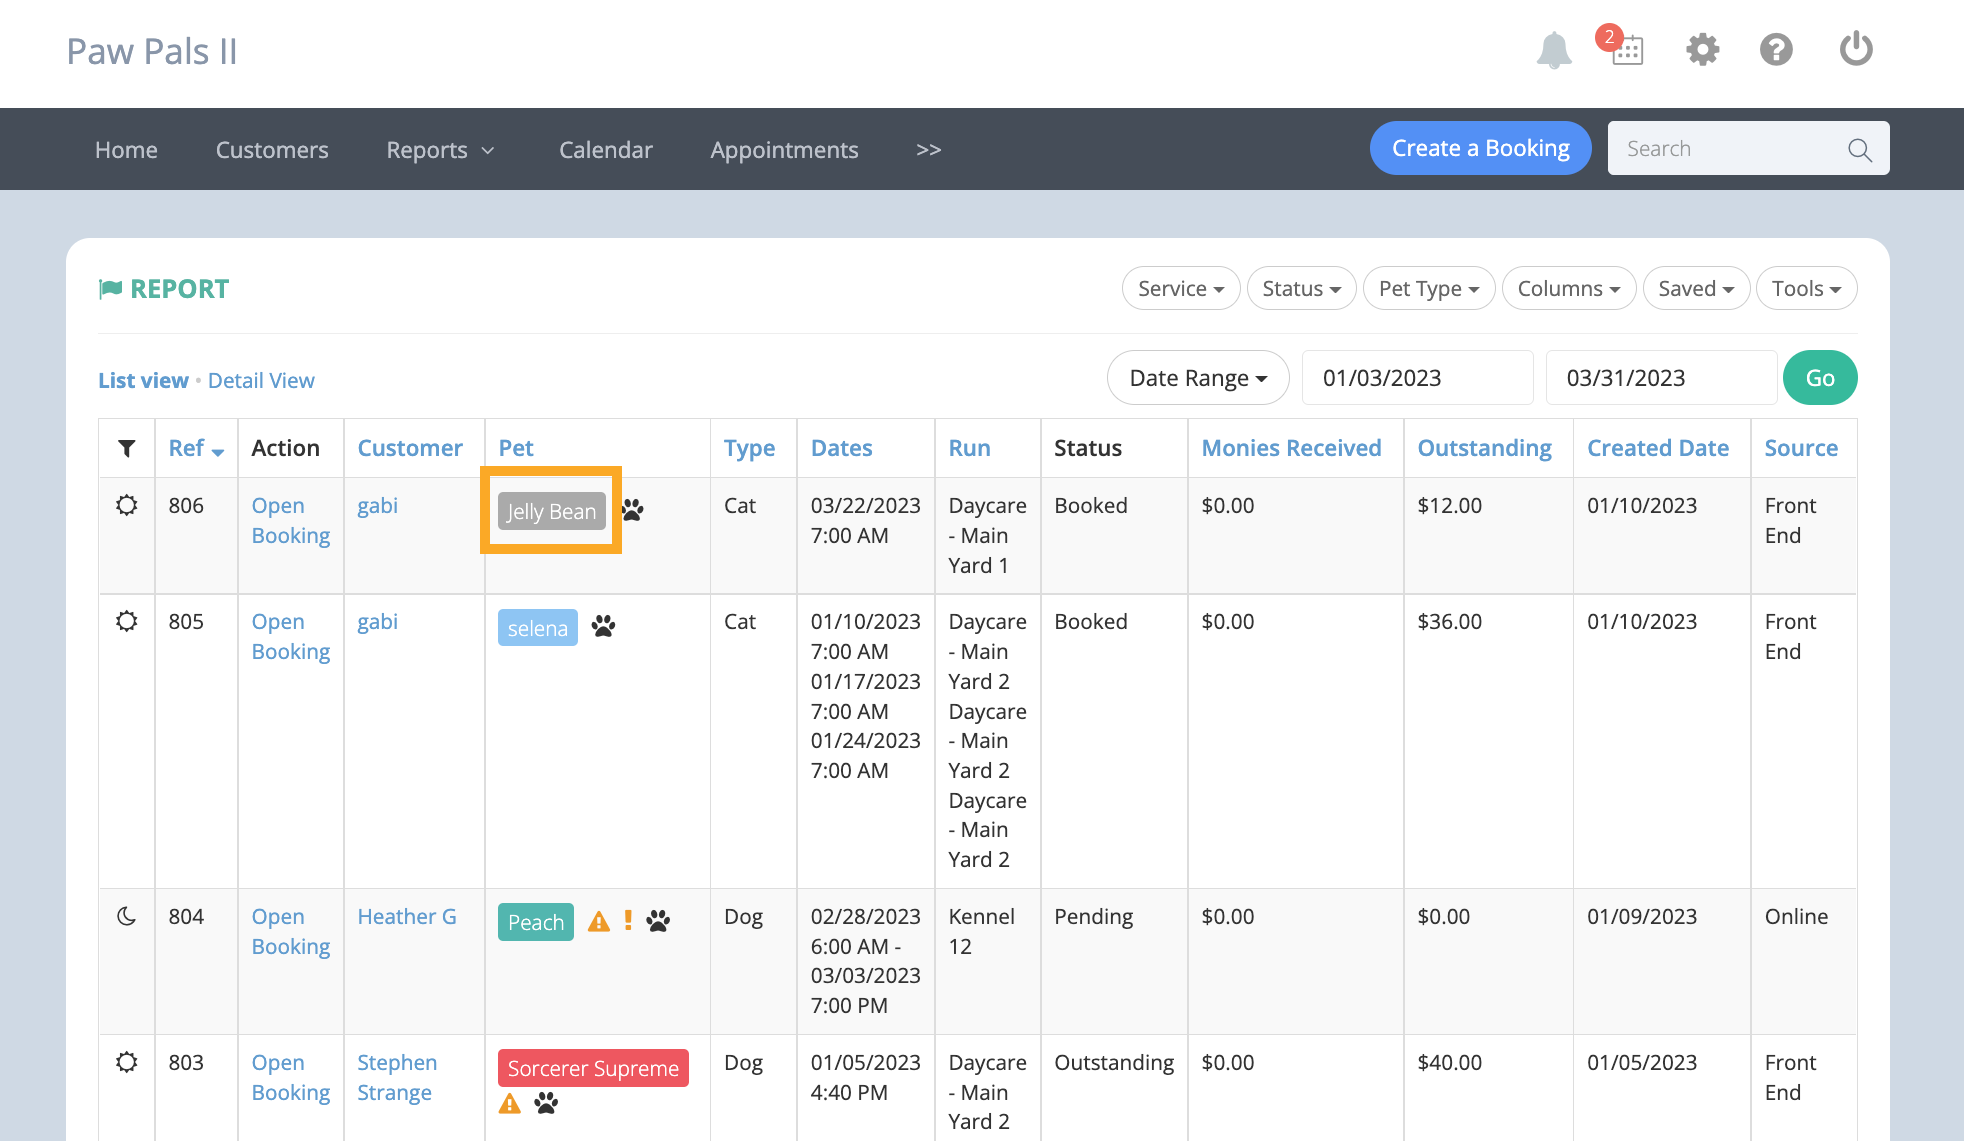Click the paw icon next to Peach
Screen dimensions: 1964x1141
click(658, 921)
